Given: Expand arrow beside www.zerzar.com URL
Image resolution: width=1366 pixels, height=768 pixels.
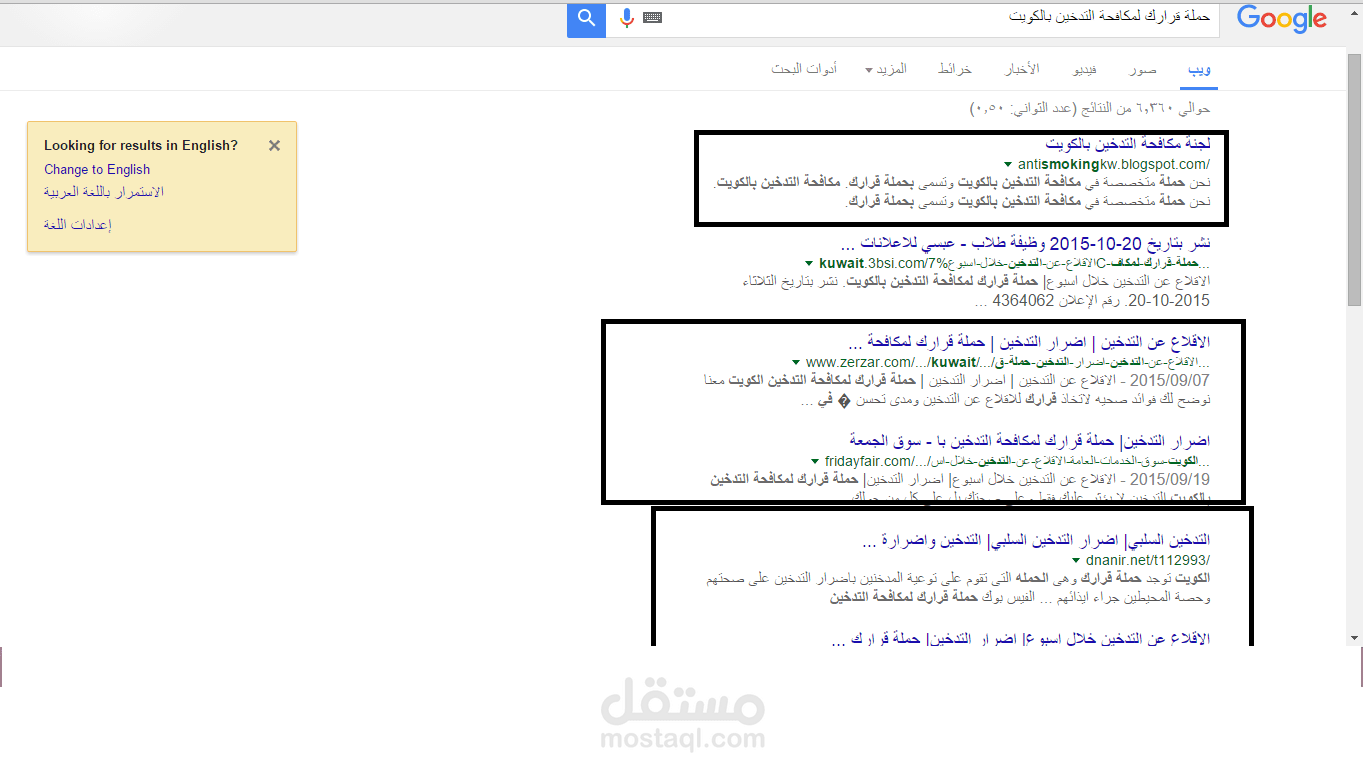Looking at the screenshot, I should tap(796, 362).
